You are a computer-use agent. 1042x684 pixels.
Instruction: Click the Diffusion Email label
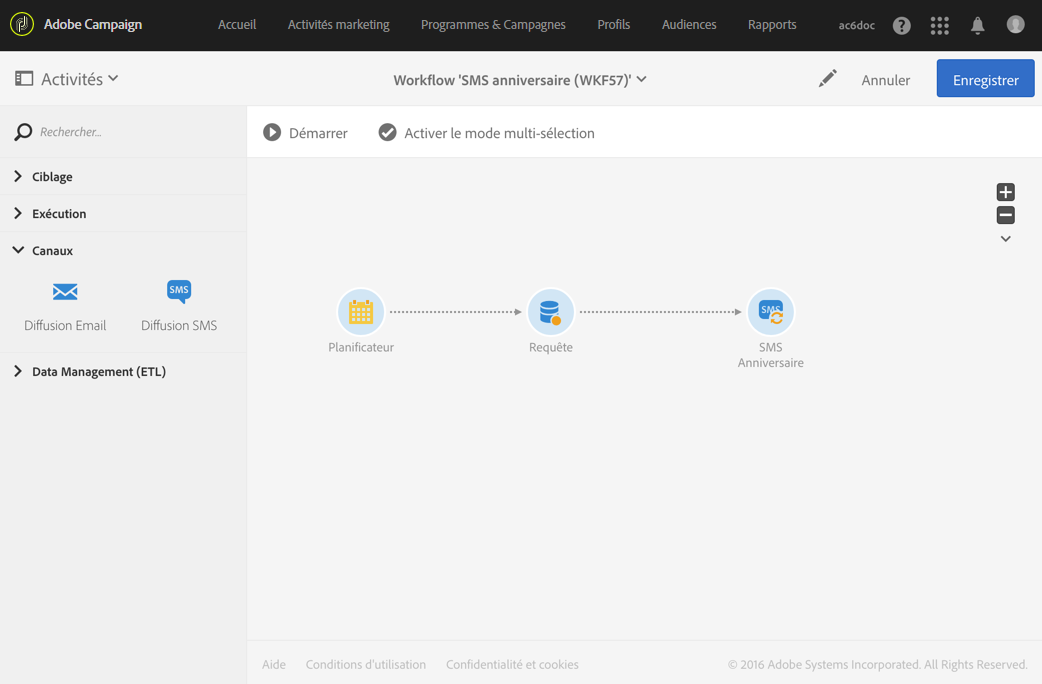(65, 325)
